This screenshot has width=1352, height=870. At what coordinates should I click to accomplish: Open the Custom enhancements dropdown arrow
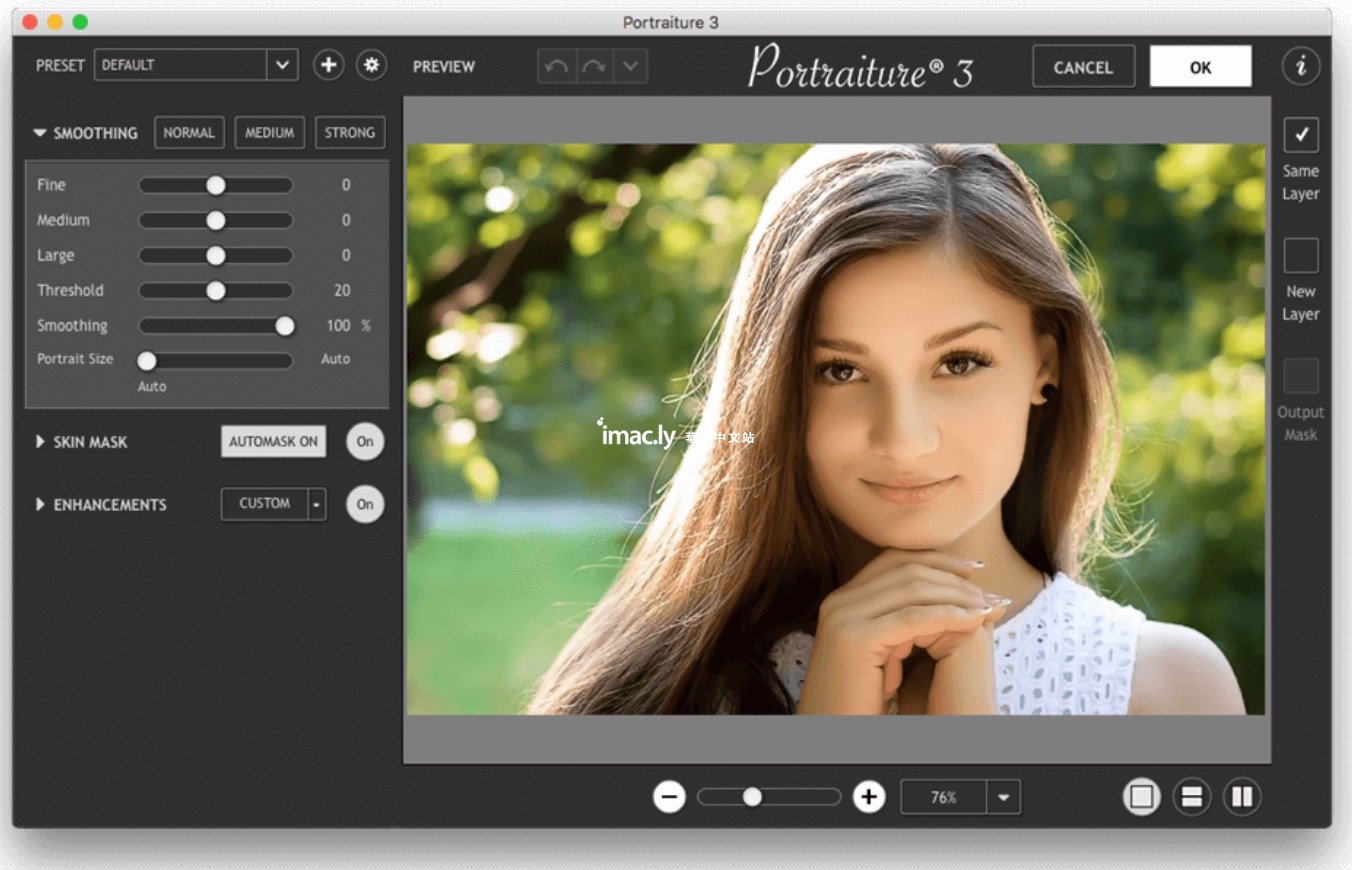pyautogui.click(x=317, y=504)
